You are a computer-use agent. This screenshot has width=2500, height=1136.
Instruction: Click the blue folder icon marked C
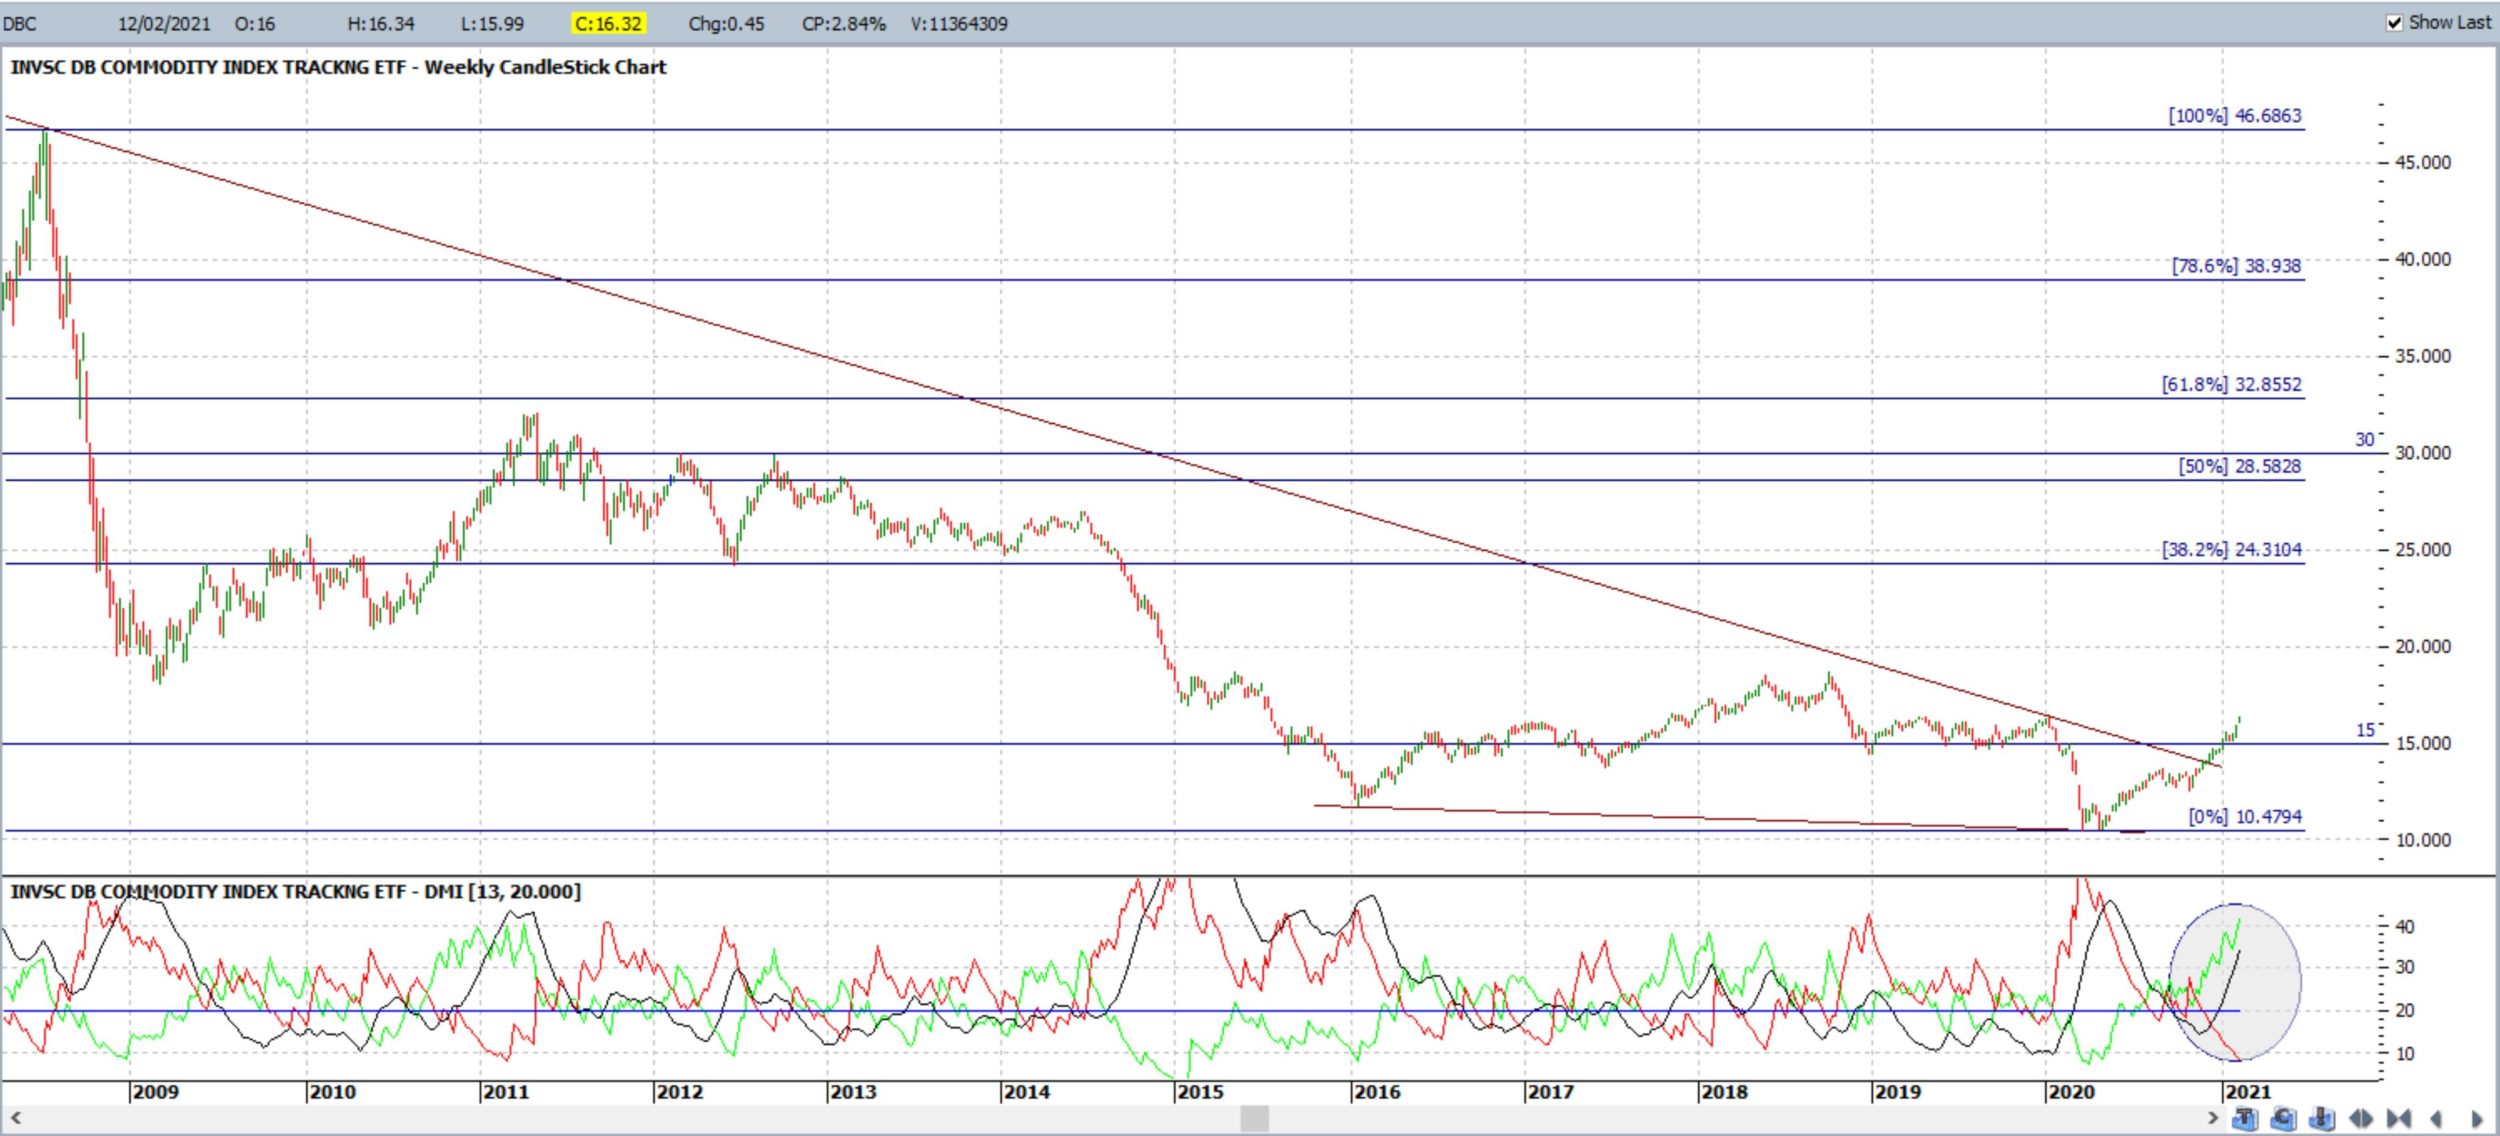(x=2283, y=1118)
